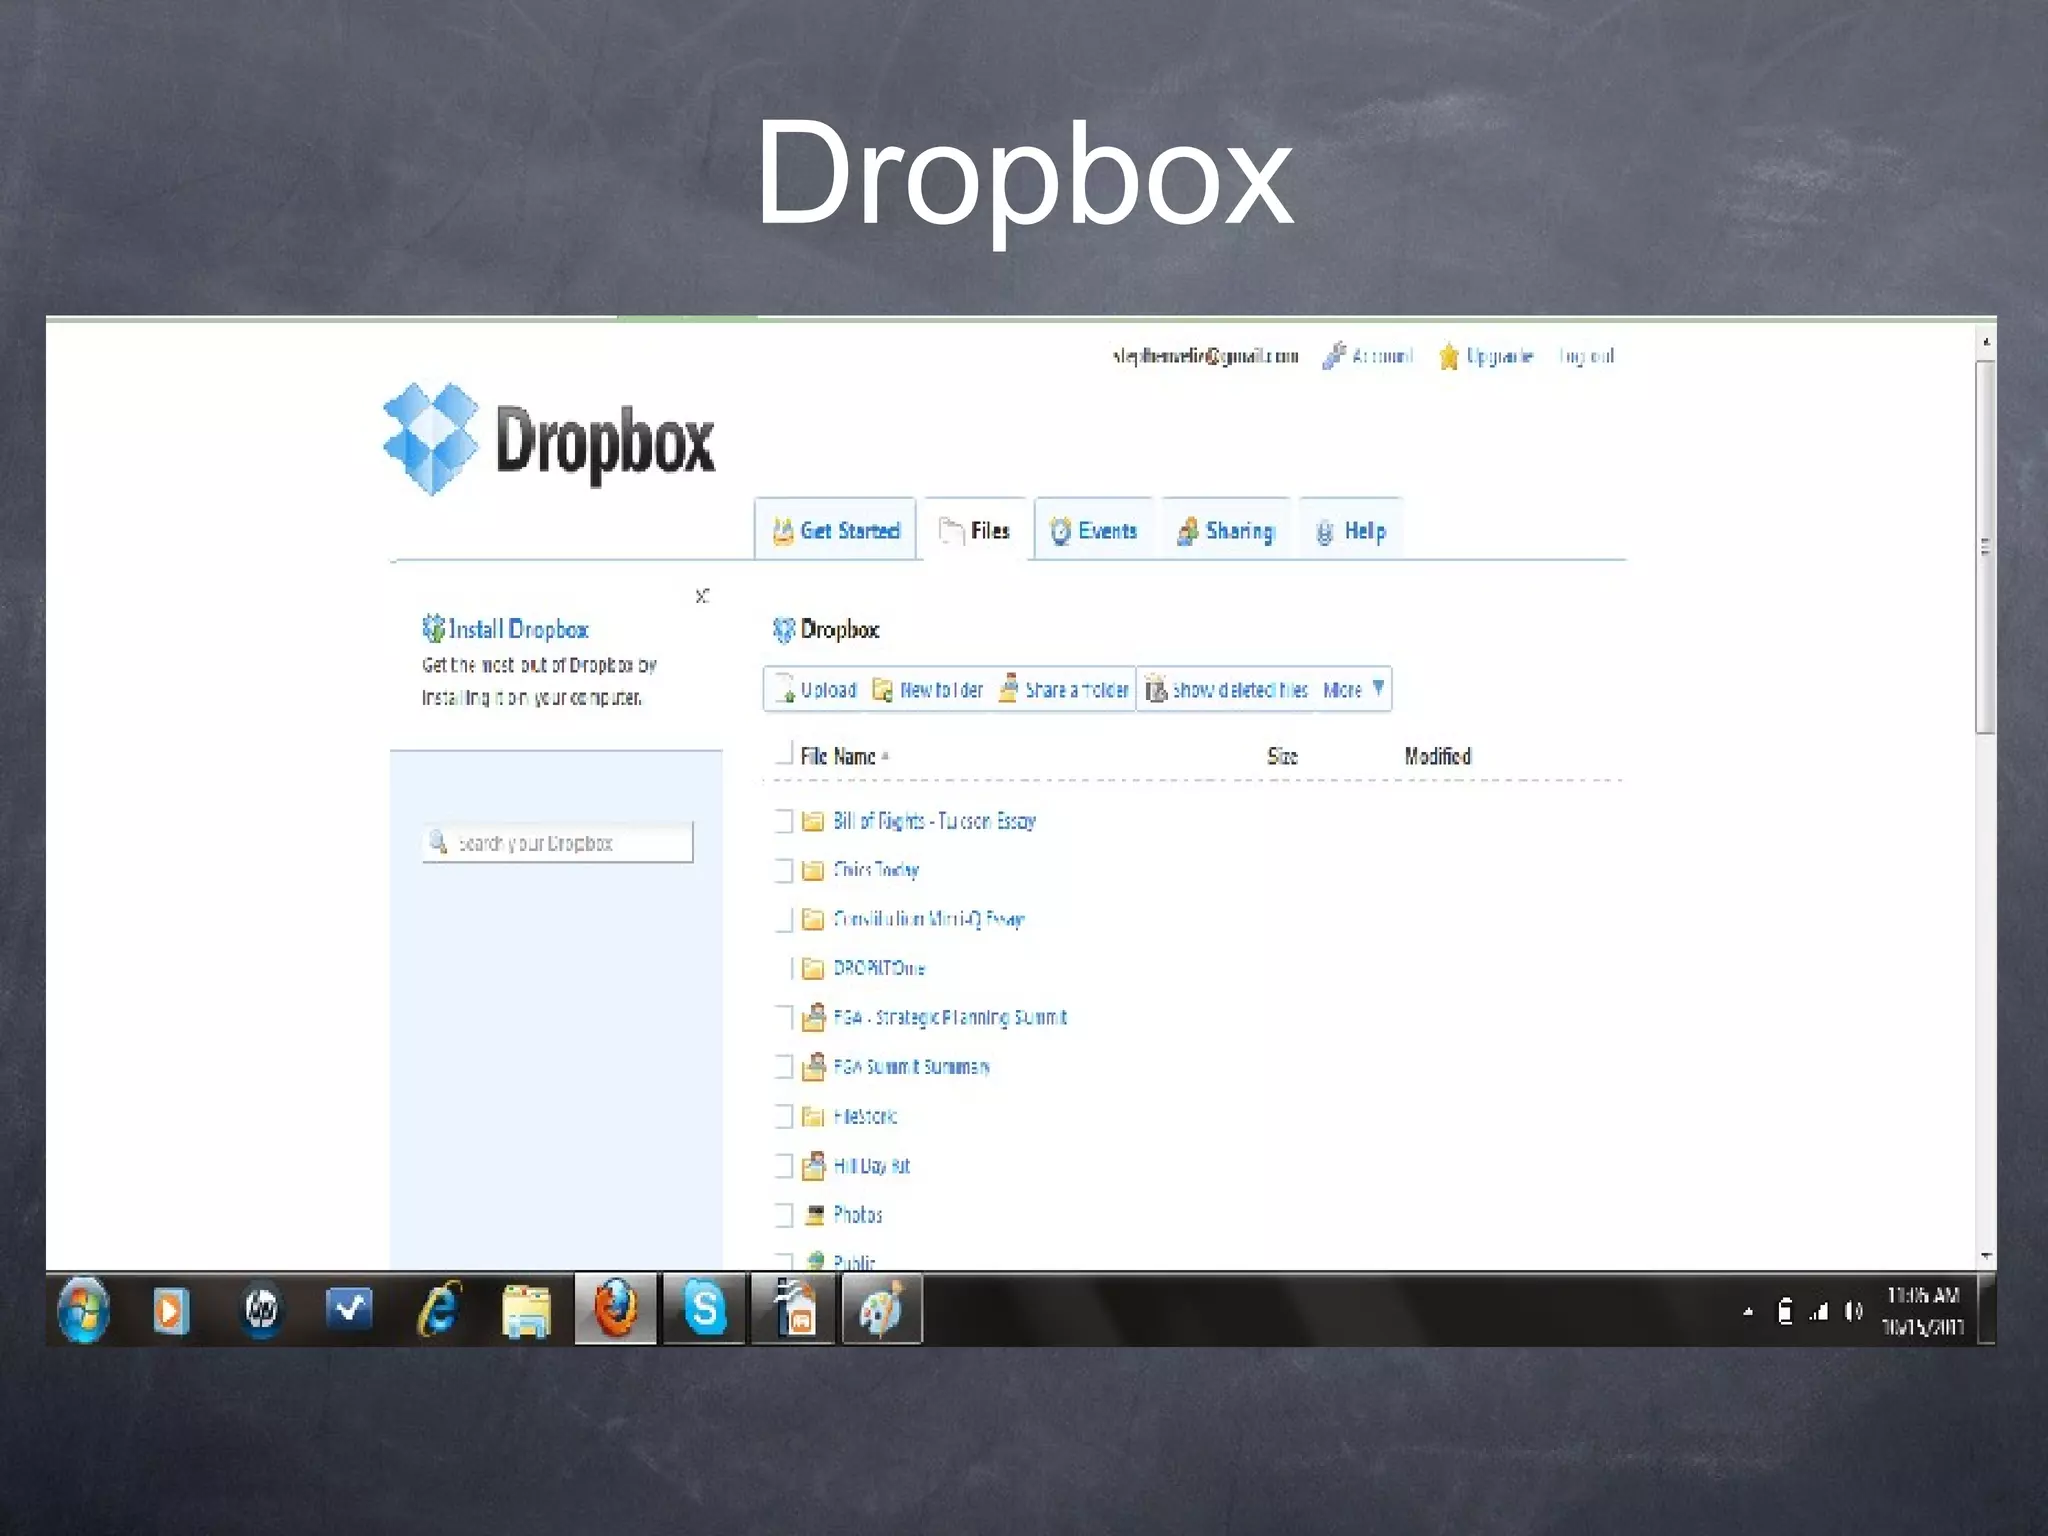The height and width of the screenshot is (1536, 2048).
Task: Click the taskbar clock
Action: 1922,1311
